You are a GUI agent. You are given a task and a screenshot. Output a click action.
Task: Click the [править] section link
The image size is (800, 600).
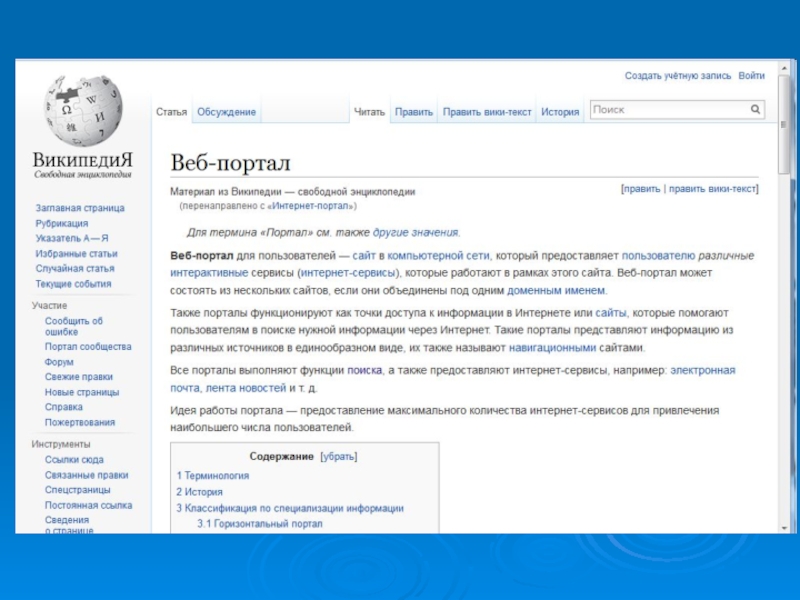(642, 188)
